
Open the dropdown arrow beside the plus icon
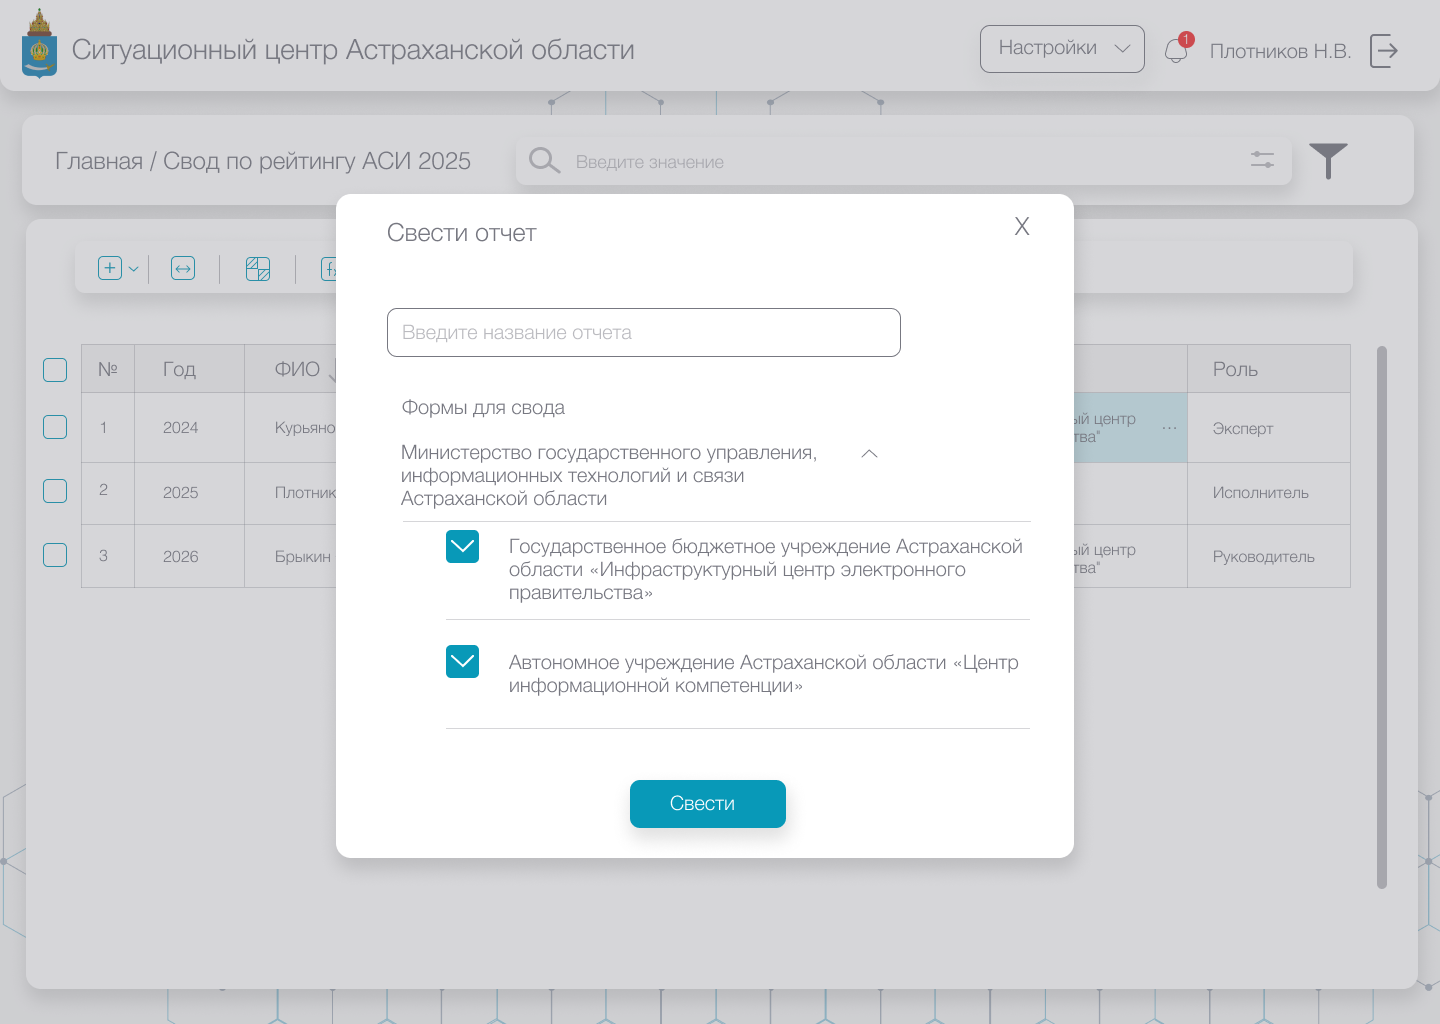click(134, 269)
